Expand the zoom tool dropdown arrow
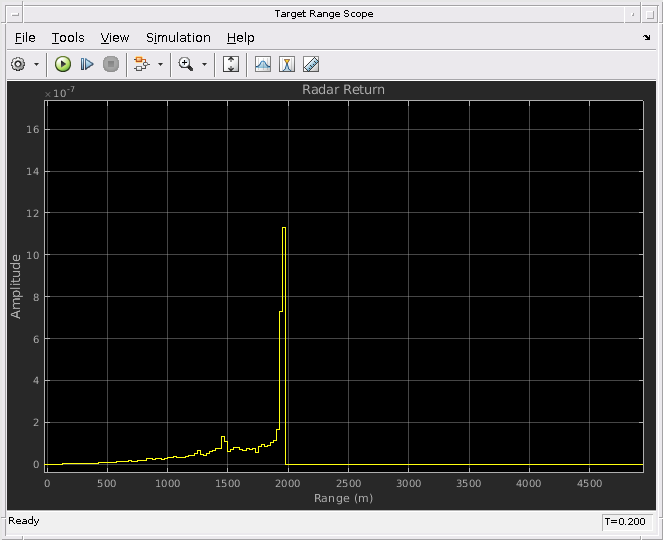Image resolution: width=663 pixels, height=540 pixels. [x=204, y=64]
